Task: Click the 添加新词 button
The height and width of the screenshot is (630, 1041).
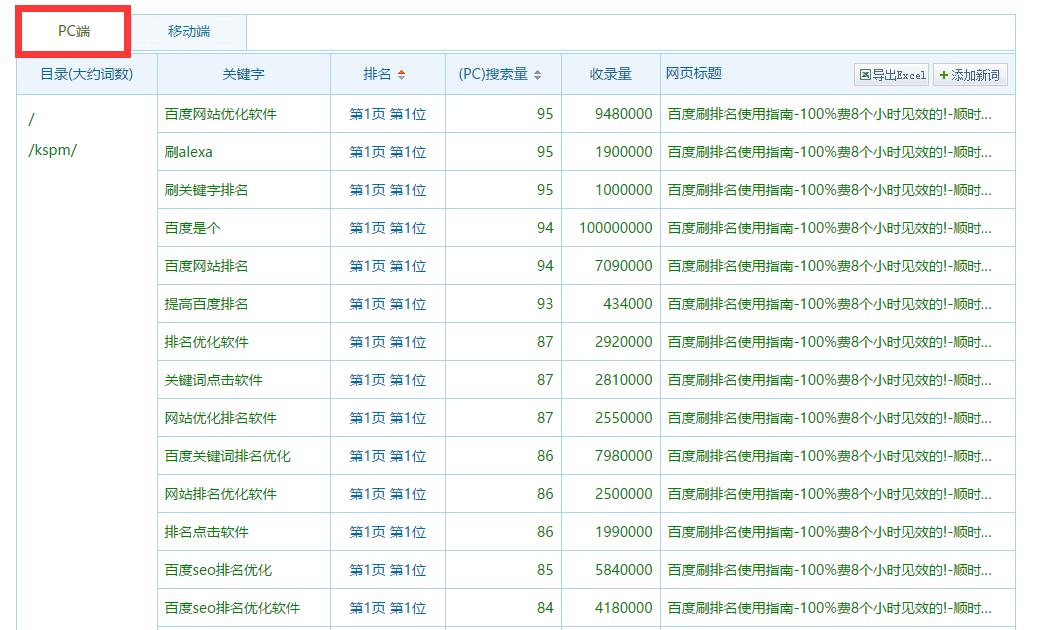Action: (x=967, y=74)
